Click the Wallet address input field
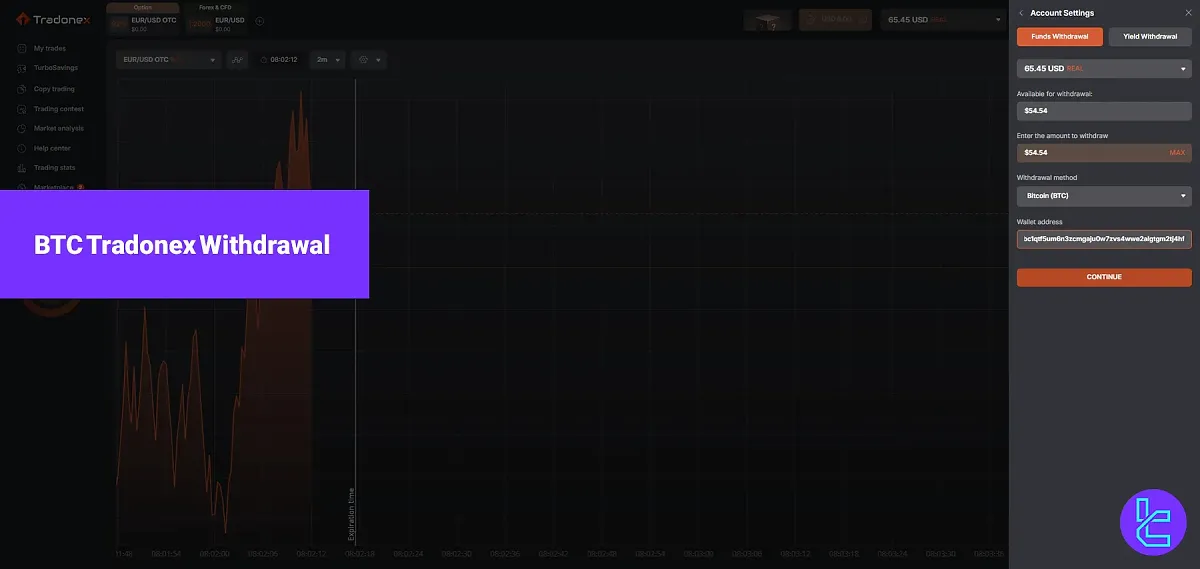Viewport: 1200px width, 569px height. (1104, 239)
